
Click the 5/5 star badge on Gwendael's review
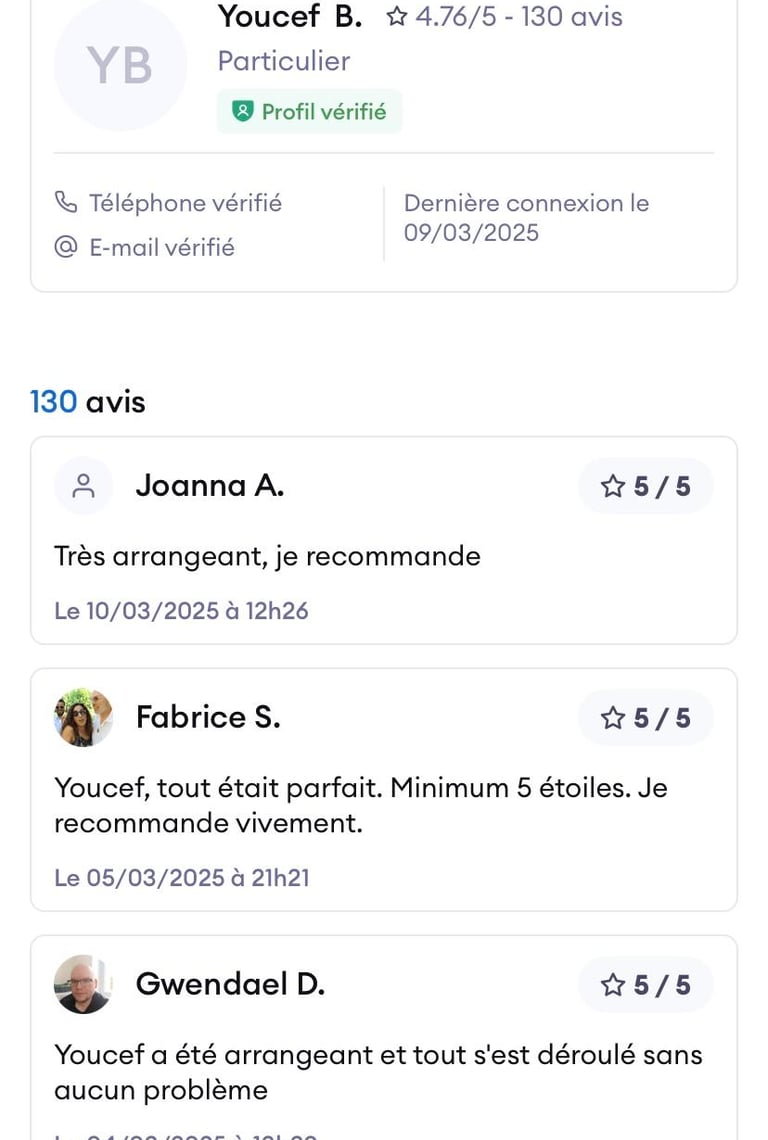pos(645,984)
